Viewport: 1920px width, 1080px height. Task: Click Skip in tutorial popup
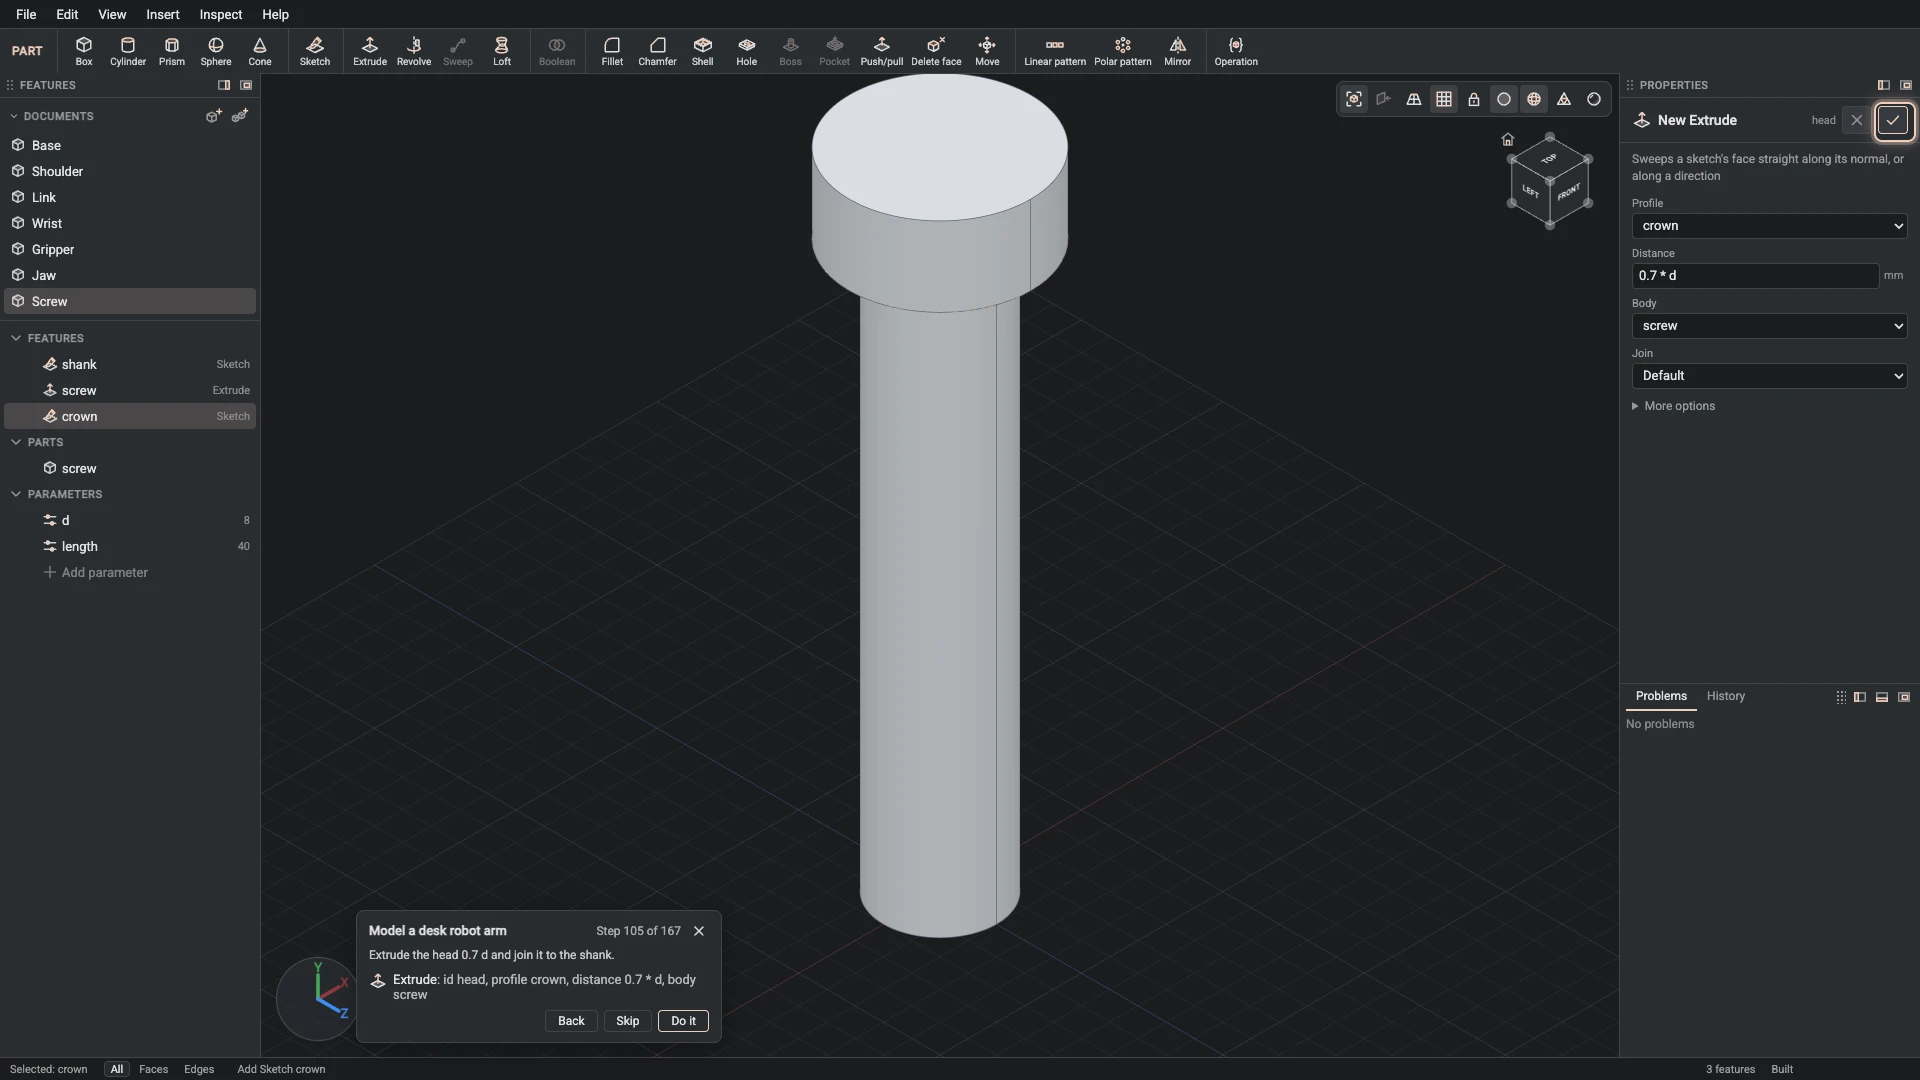point(627,1021)
